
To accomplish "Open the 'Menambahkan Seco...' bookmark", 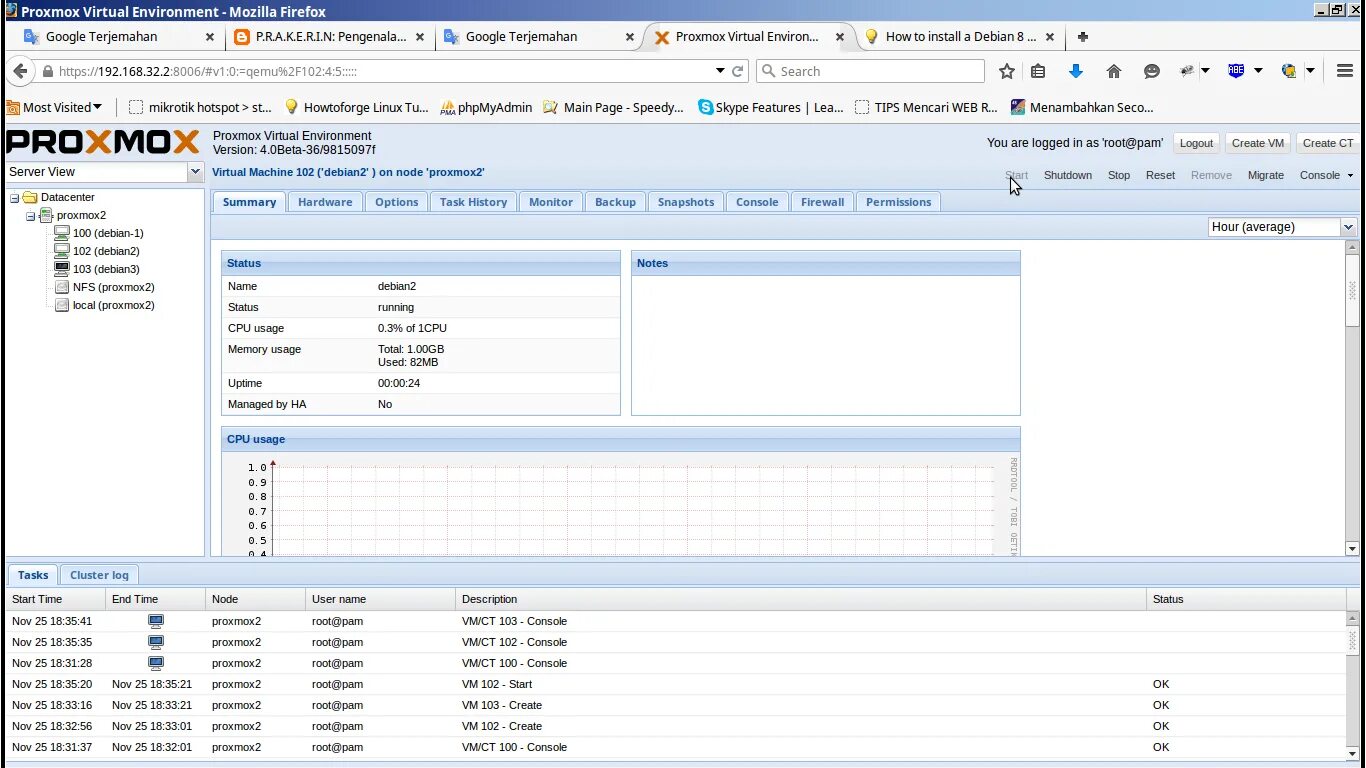I will click(x=1082, y=107).
